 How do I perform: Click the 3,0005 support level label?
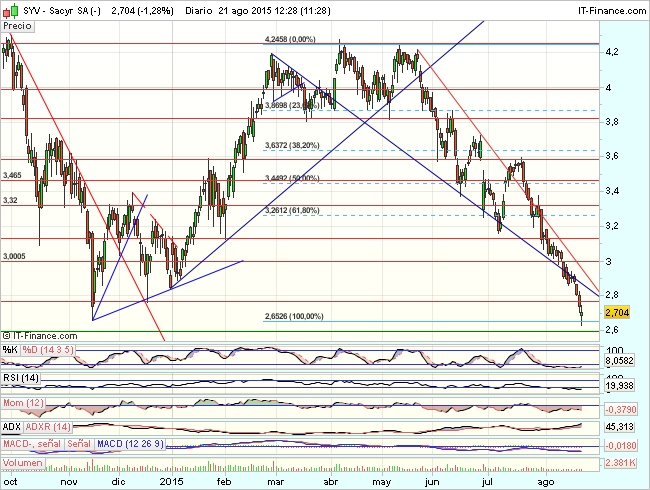(14, 256)
